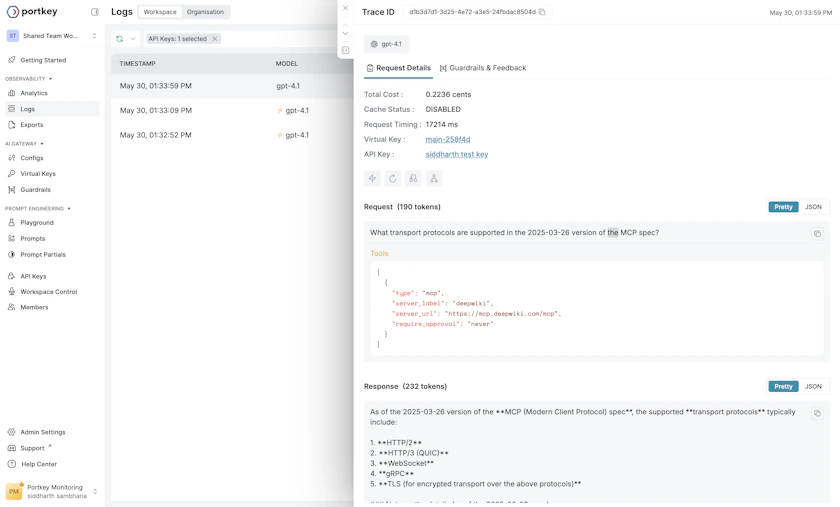Open the Playground

[x=37, y=222]
